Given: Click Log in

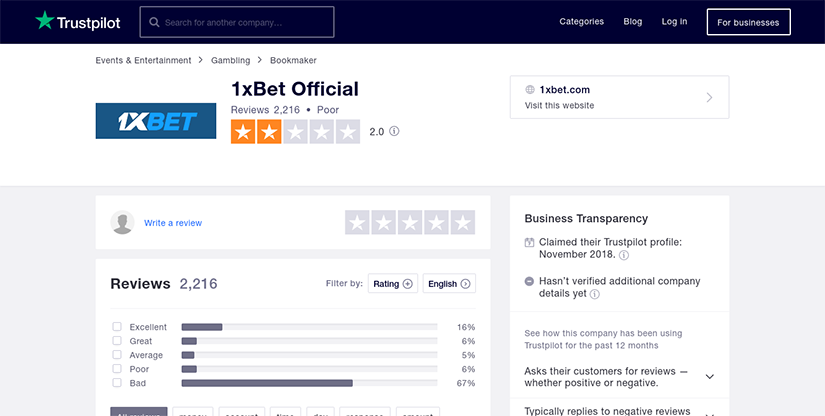Looking at the screenshot, I should pyautogui.click(x=674, y=22).
